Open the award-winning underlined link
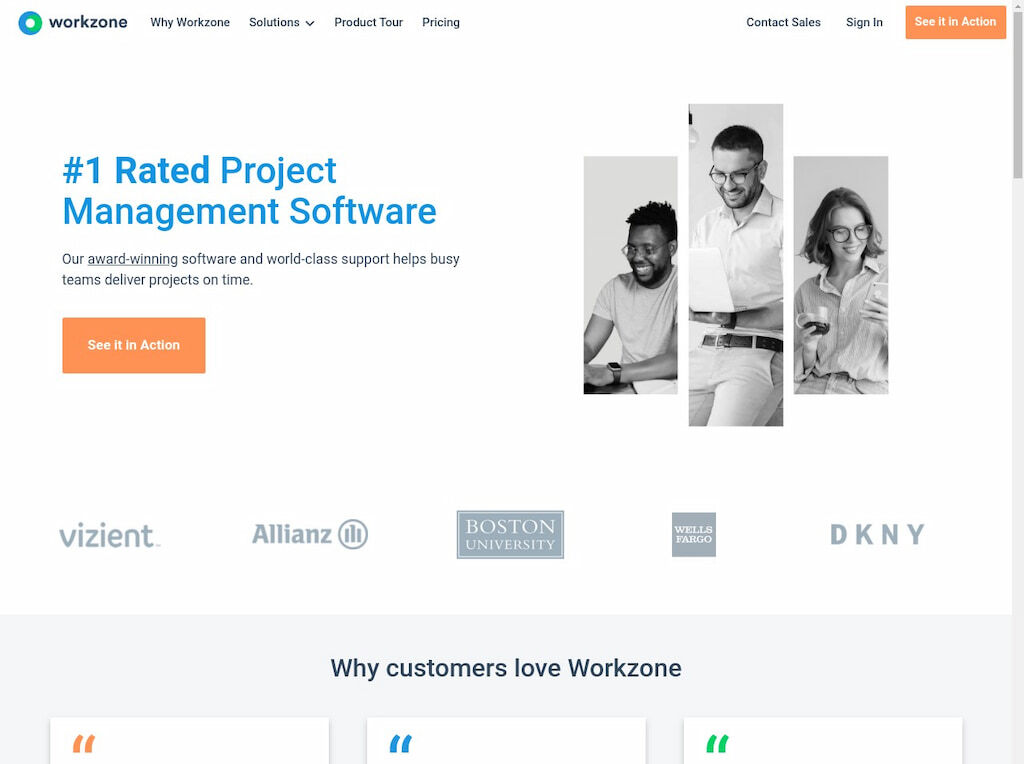The image size is (1024, 764). pyautogui.click(x=132, y=258)
